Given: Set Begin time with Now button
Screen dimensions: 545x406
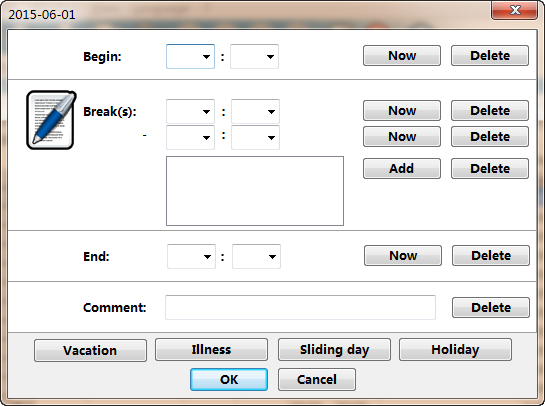Looking at the screenshot, I should (402, 56).
